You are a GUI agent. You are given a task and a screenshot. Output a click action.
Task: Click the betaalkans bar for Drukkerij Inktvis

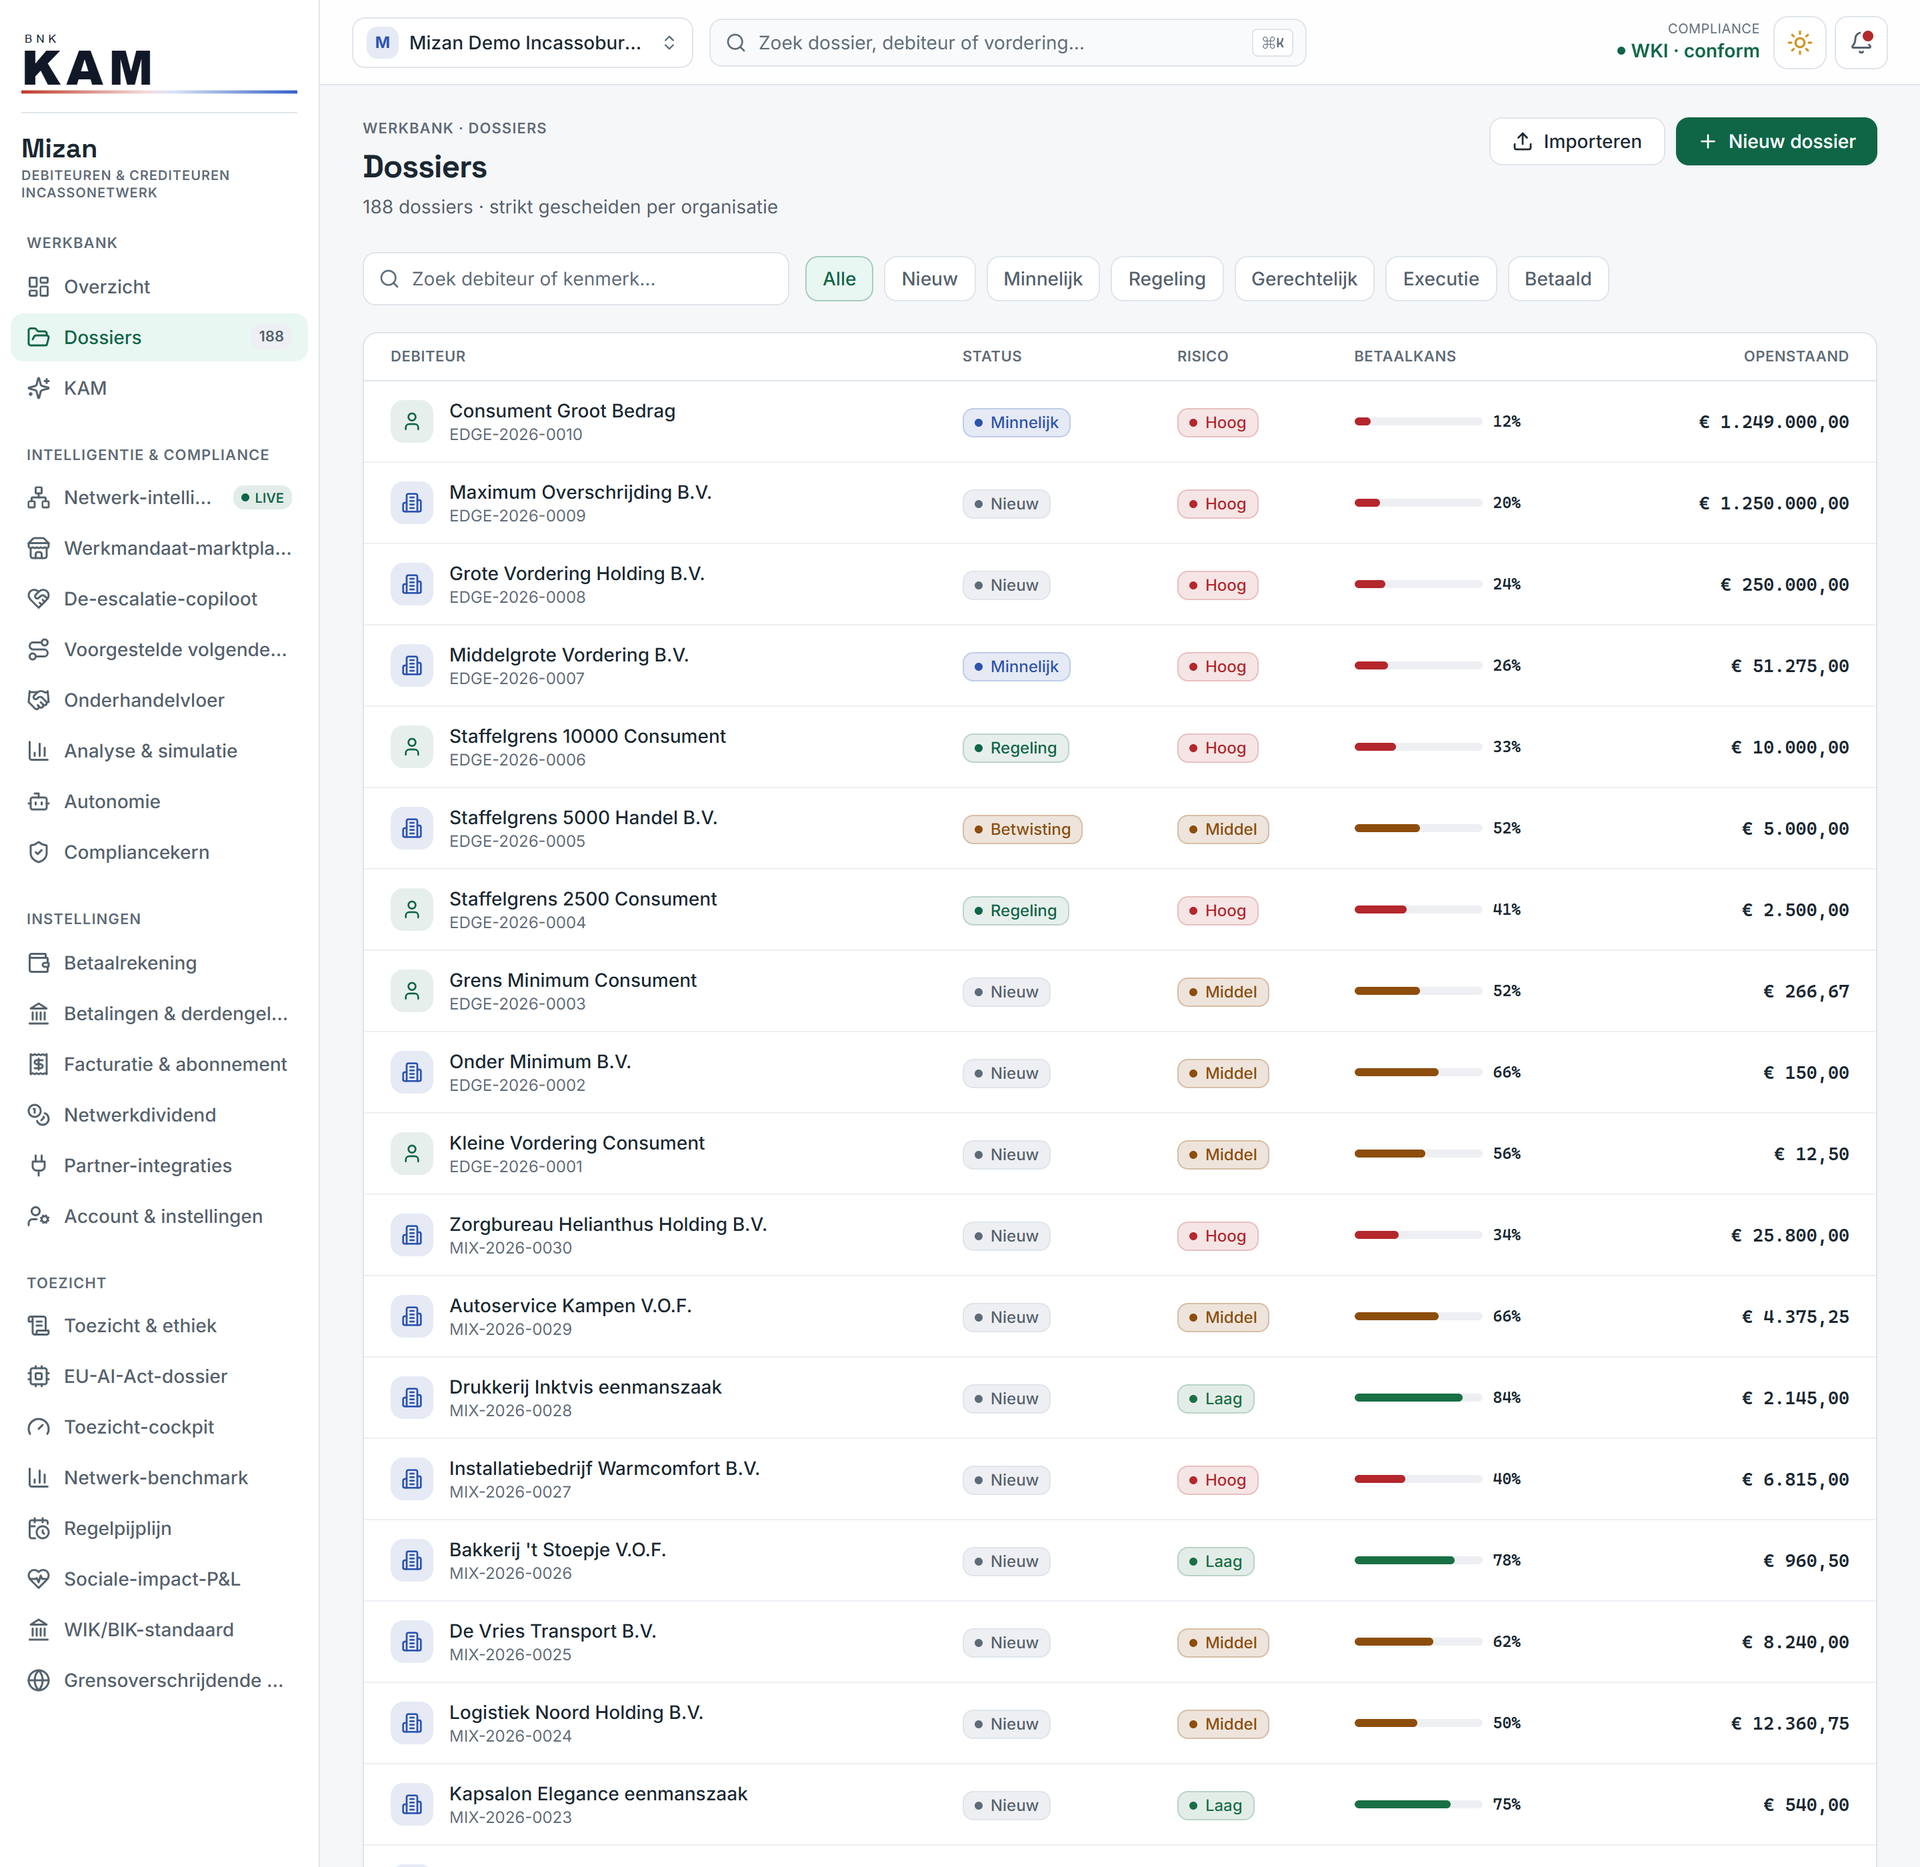tap(1418, 1398)
